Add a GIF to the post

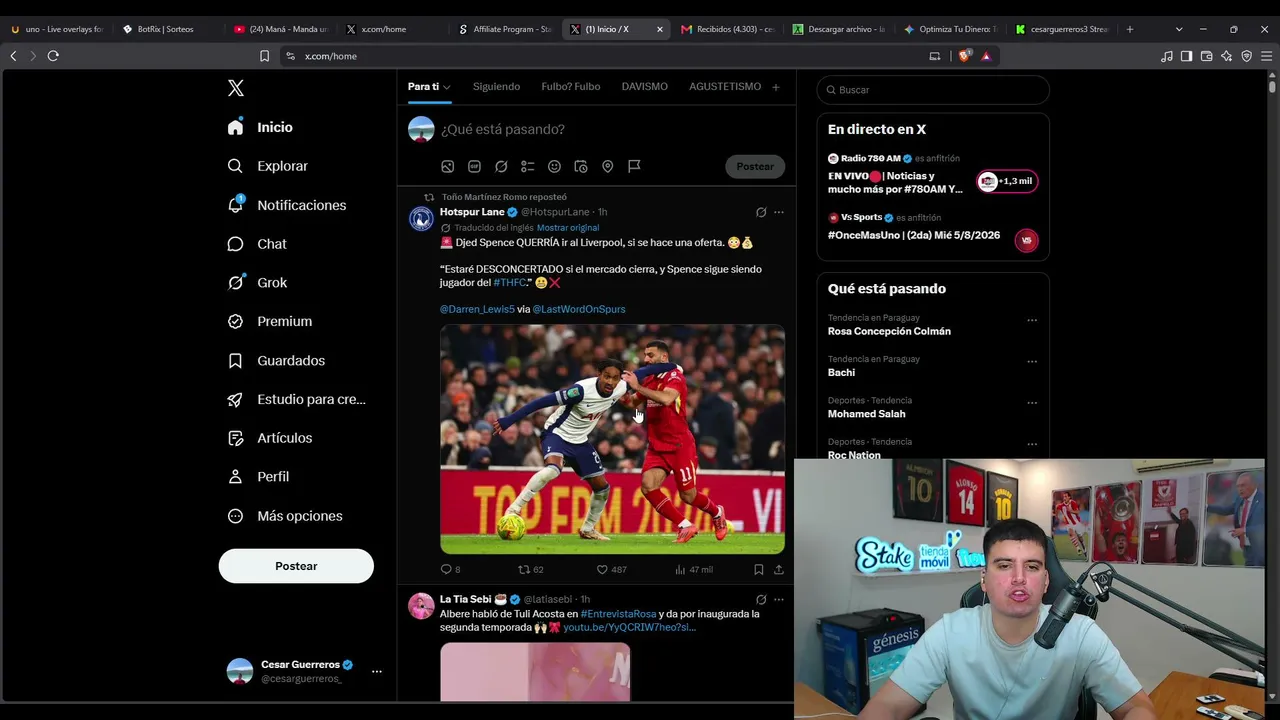tap(474, 166)
